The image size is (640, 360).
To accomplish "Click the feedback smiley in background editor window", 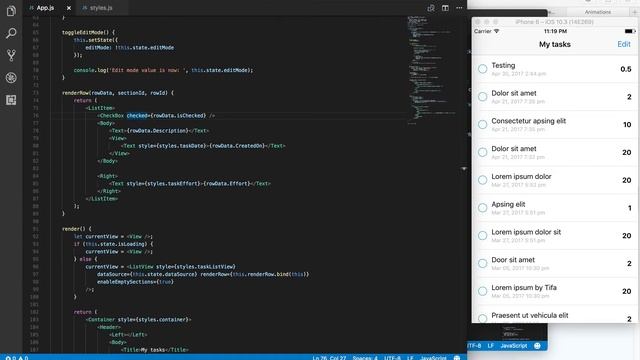I will coord(537,346).
